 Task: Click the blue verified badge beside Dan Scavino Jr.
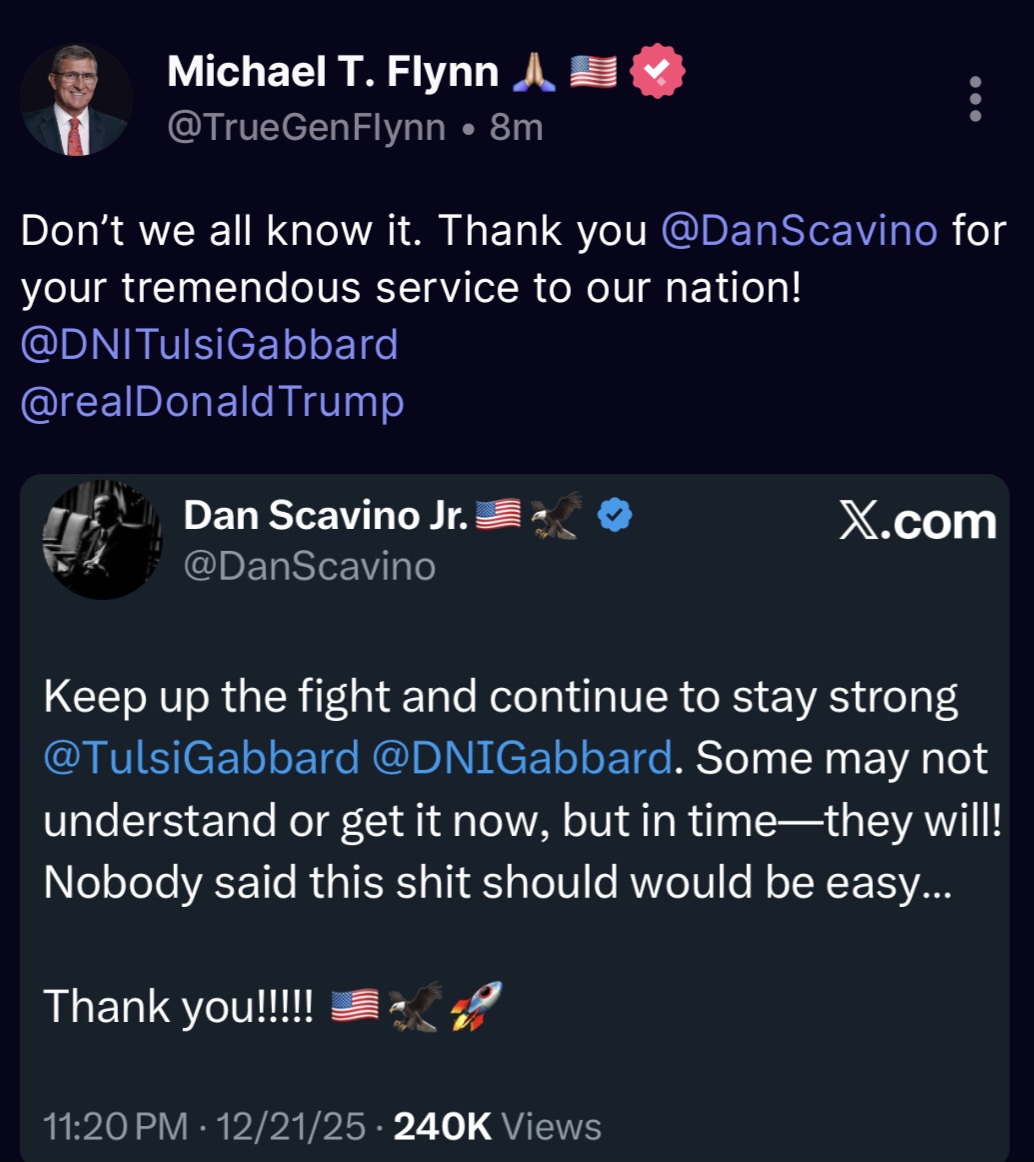coord(614,513)
